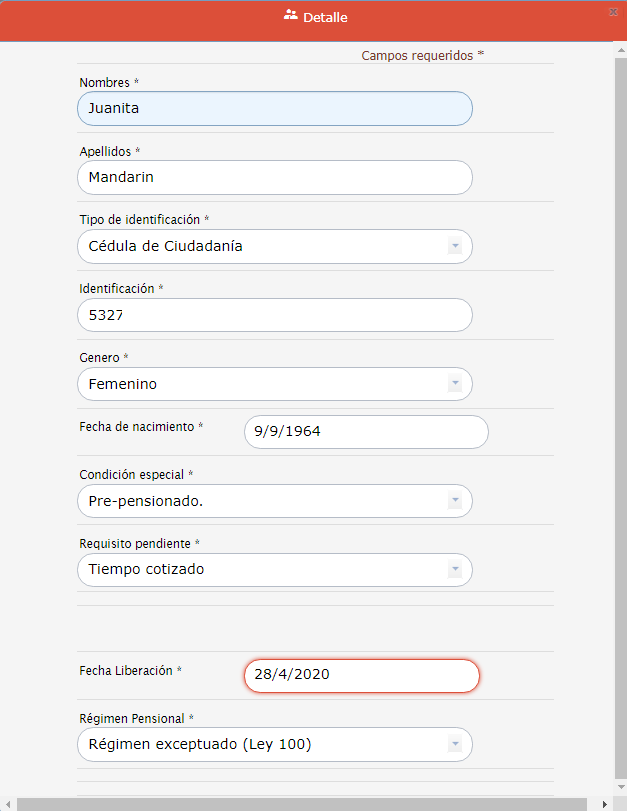Expand Requisito pendiente dropdown showing Tiempo cotizado
The width and height of the screenshot is (627, 811).
point(454,570)
